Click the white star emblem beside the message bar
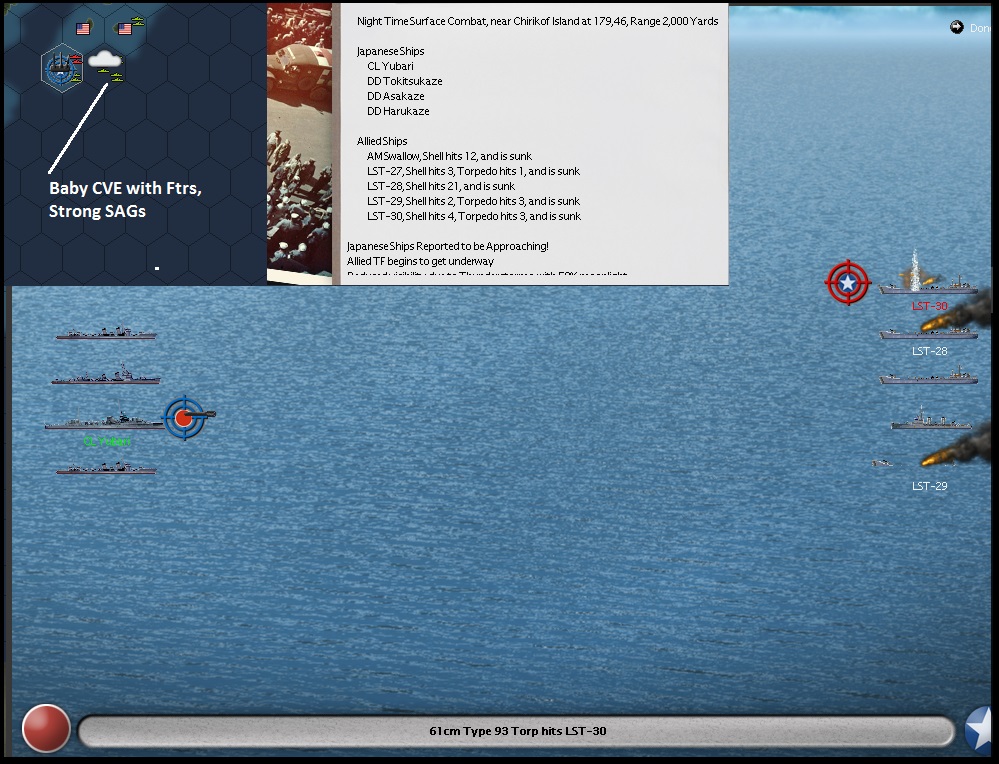Image resolution: width=999 pixels, height=764 pixels. 979,730
